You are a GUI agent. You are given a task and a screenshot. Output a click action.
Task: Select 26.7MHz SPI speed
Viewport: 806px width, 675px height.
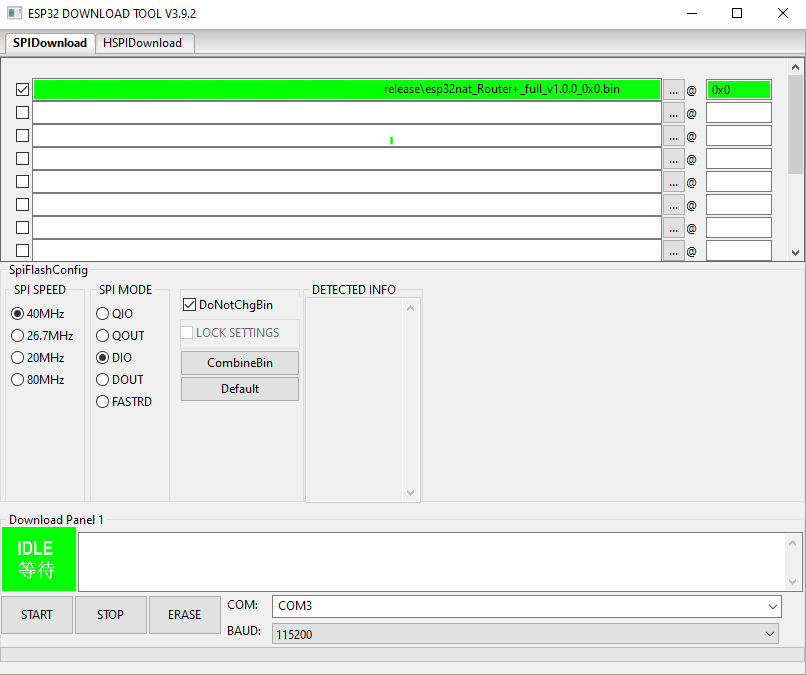[42, 336]
